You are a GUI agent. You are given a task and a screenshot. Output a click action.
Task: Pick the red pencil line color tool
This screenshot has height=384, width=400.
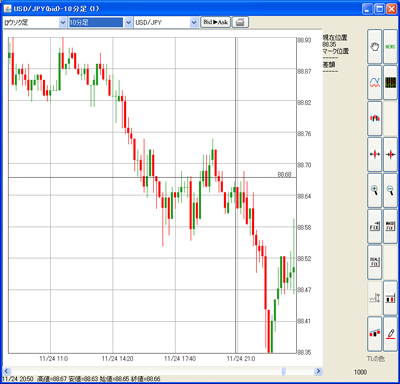point(390,334)
